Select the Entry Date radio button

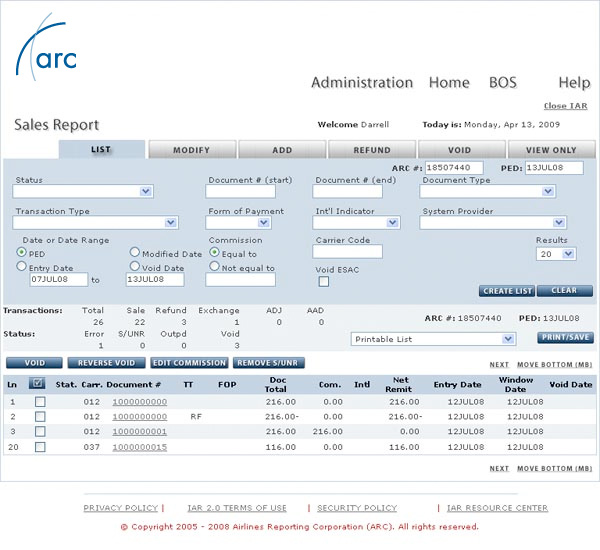coord(22,266)
